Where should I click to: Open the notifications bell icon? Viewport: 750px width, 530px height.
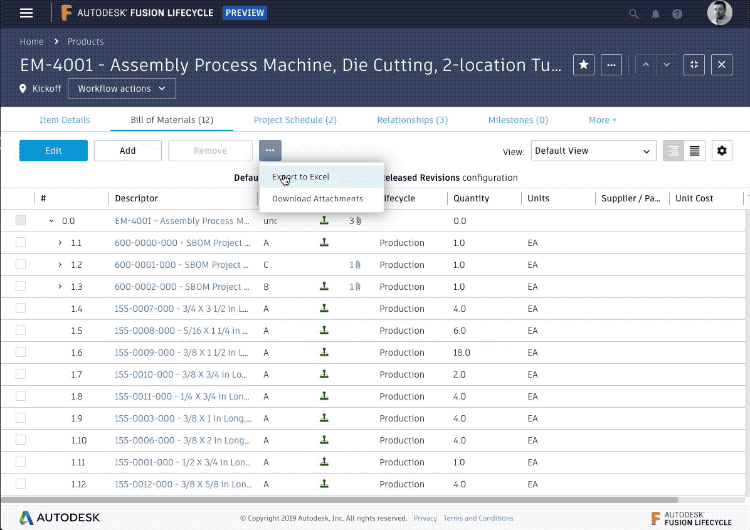[x=656, y=14]
